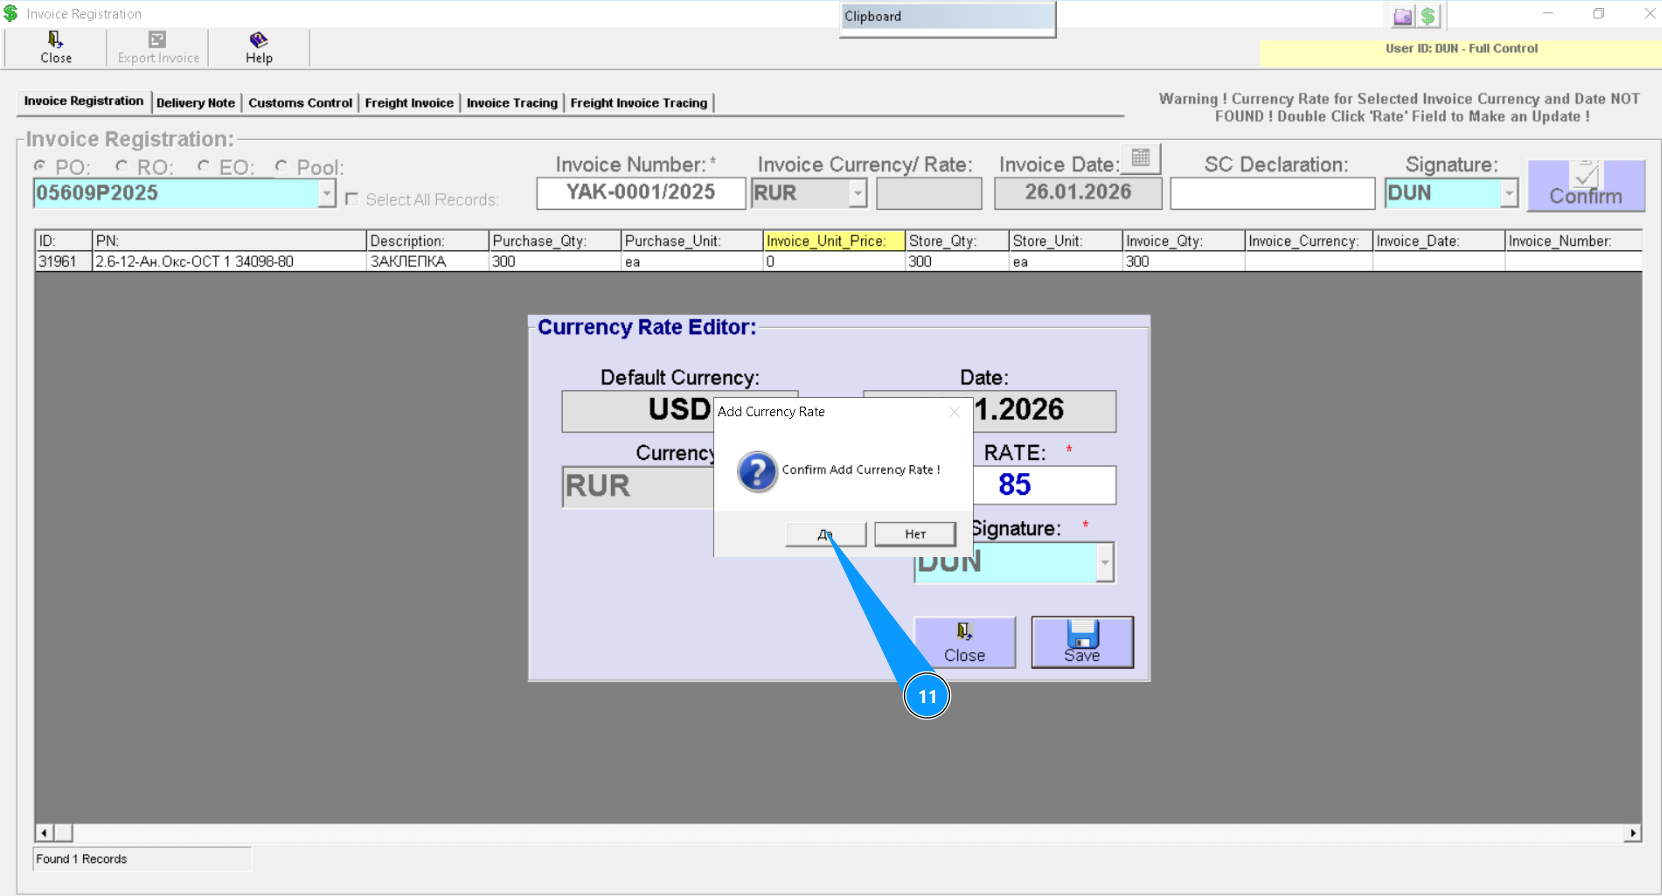
Task: Select the RO radio button
Action: coord(121,166)
